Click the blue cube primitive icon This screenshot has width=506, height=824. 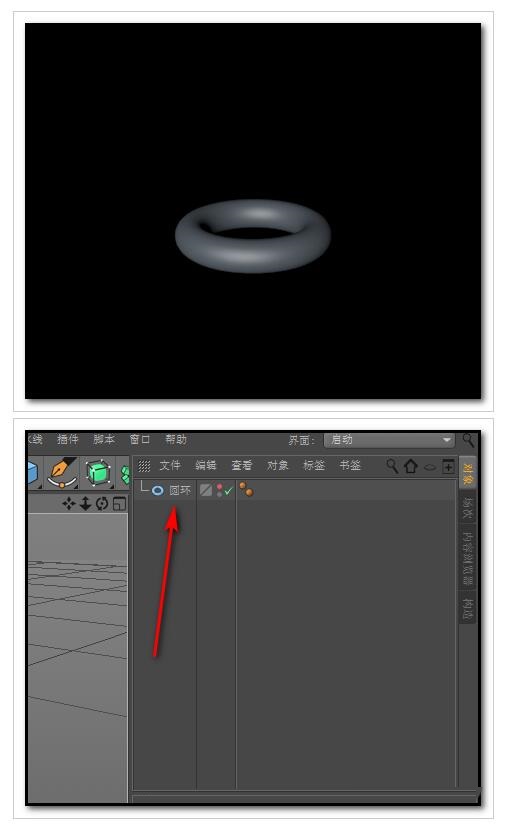33,472
